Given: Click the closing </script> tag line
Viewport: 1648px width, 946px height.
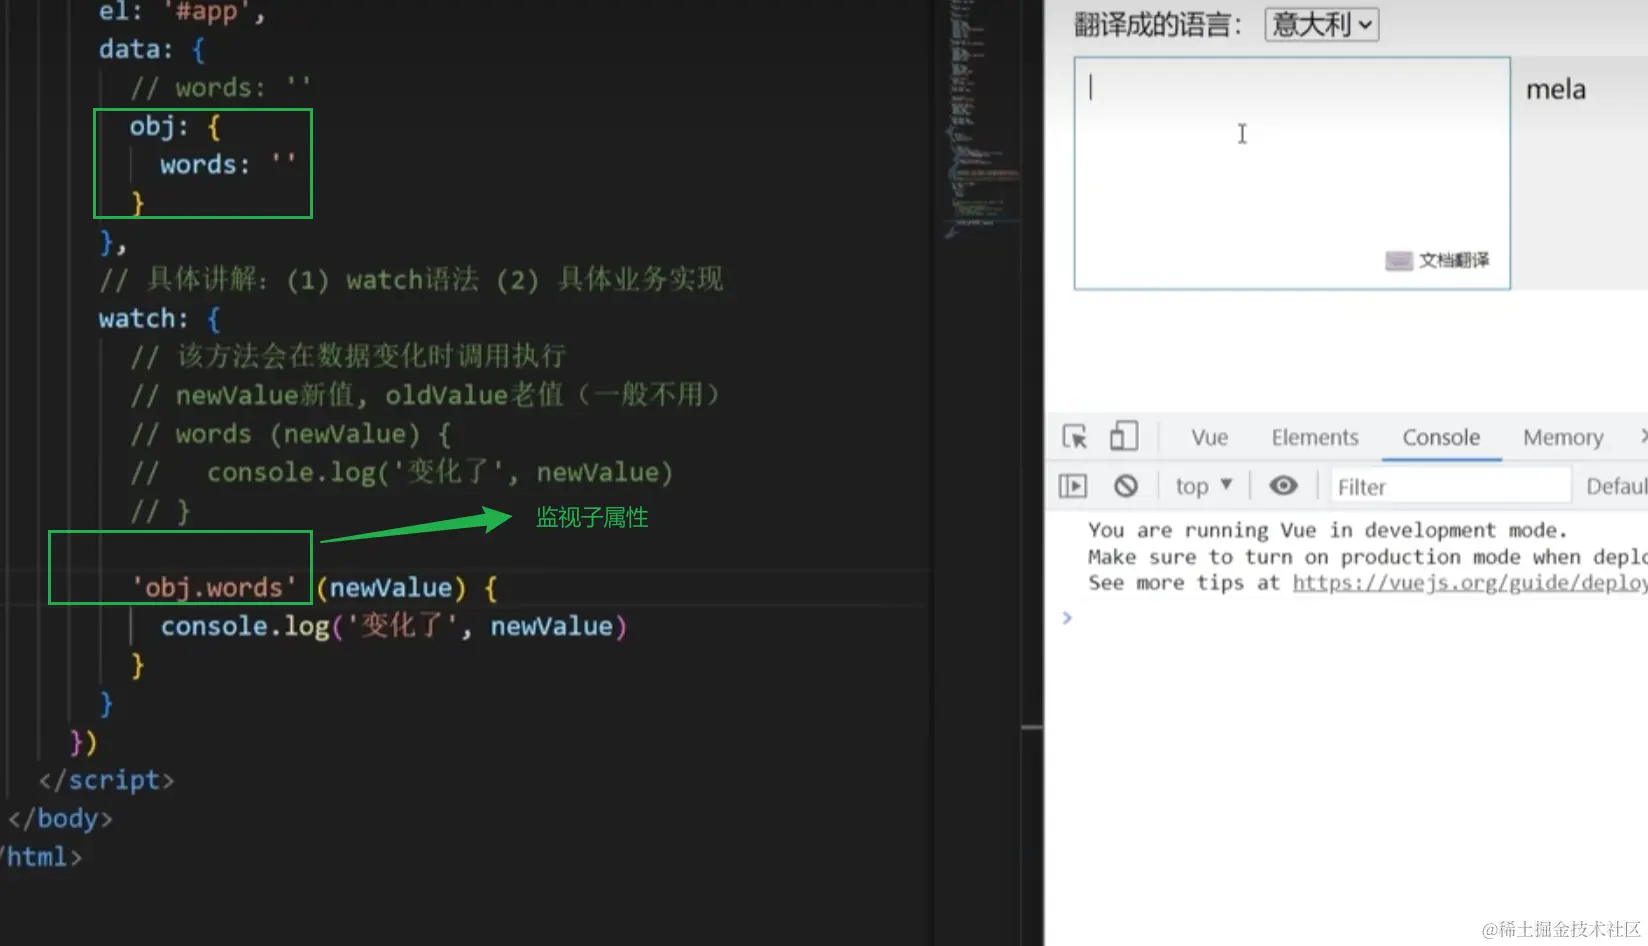Looking at the screenshot, I should (x=106, y=779).
